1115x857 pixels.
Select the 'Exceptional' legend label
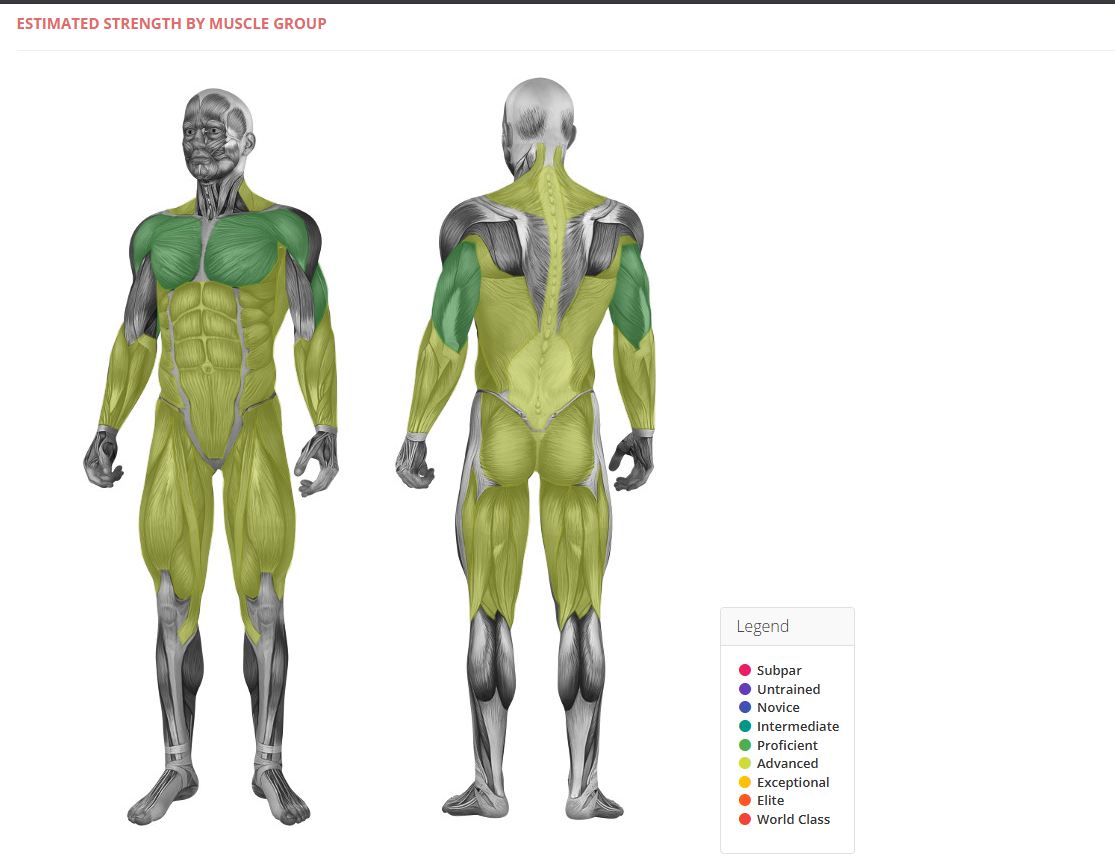(793, 782)
